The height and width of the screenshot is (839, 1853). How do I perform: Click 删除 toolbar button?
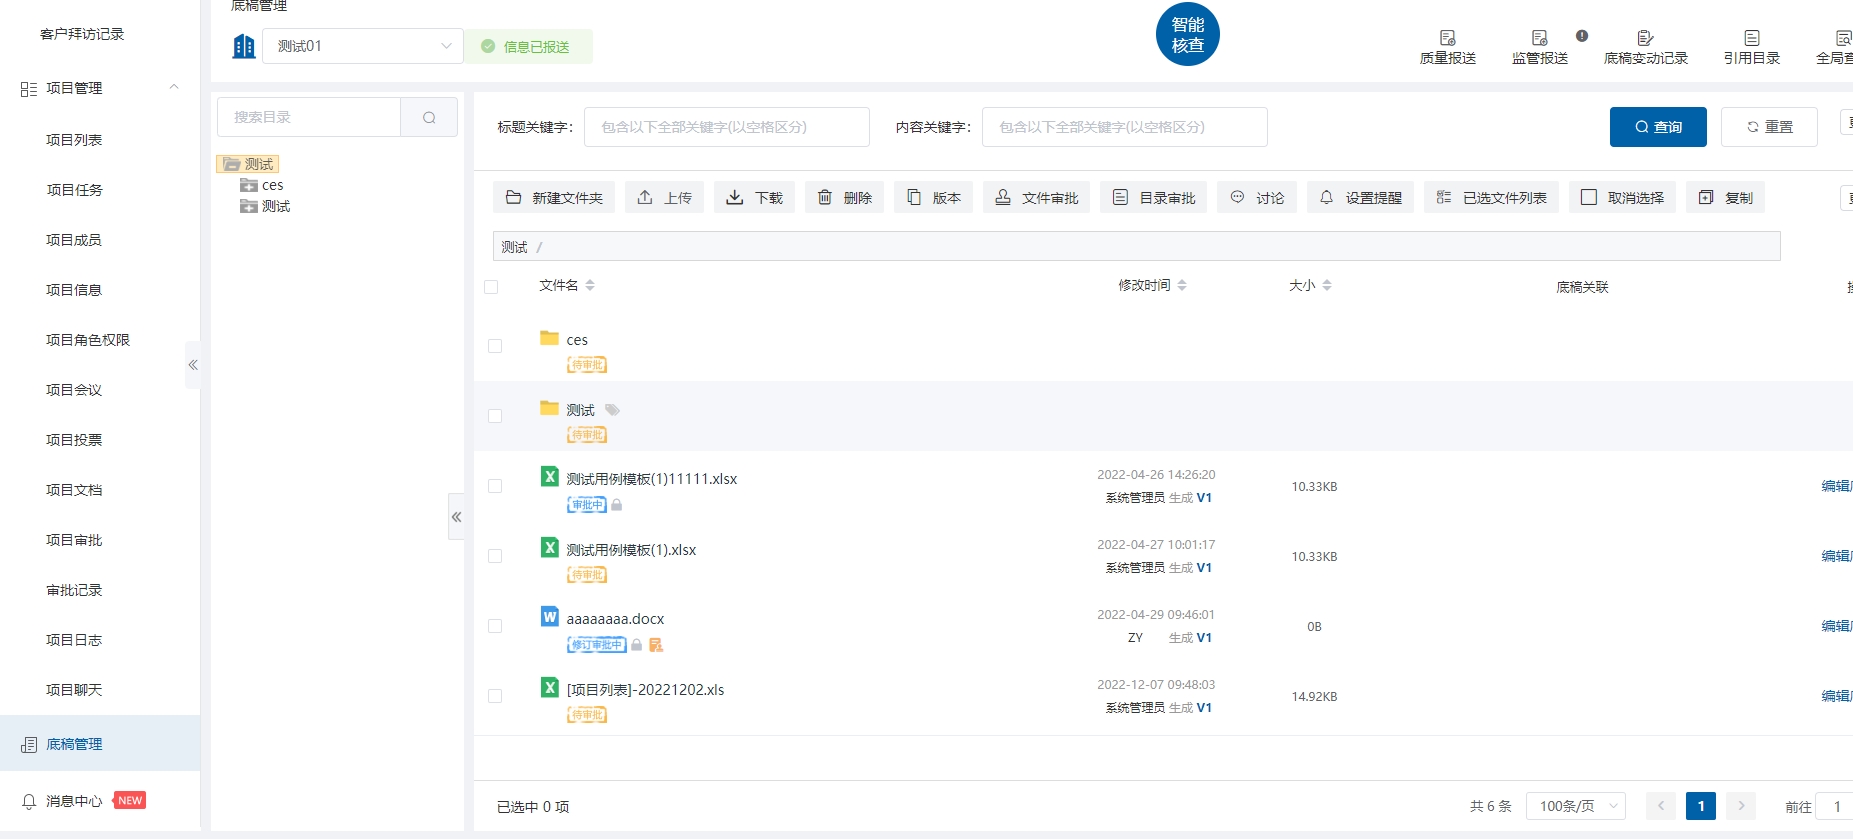click(x=844, y=198)
